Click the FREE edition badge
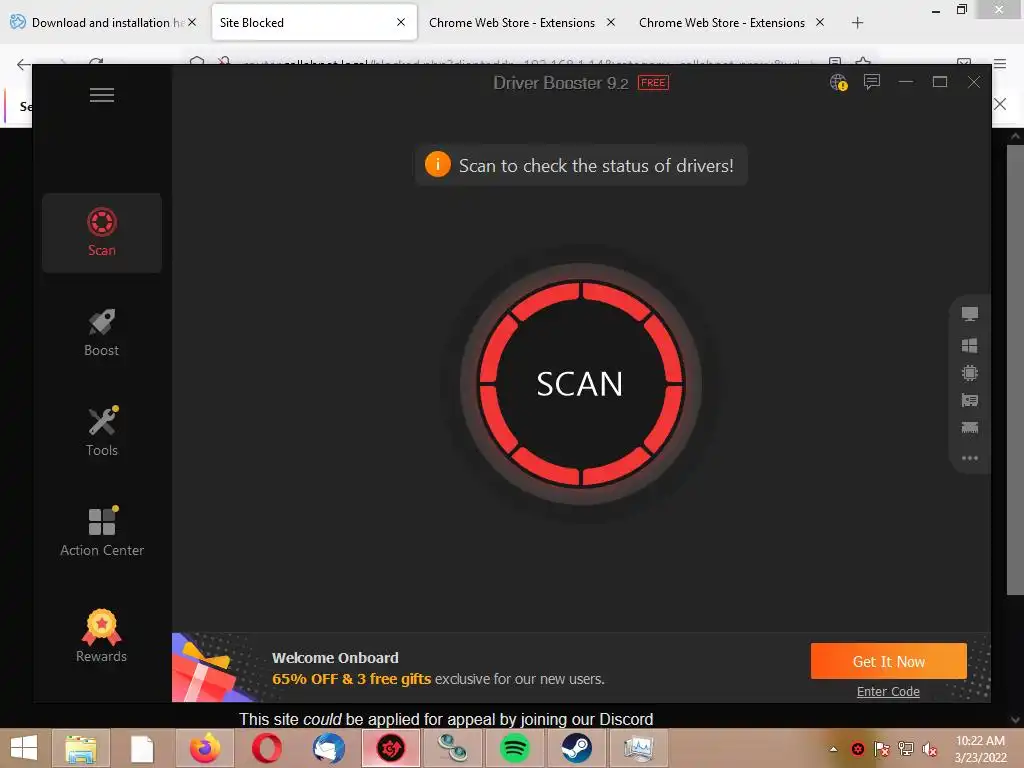Viewport: 1024px width, 768px height. pos(653,83)
